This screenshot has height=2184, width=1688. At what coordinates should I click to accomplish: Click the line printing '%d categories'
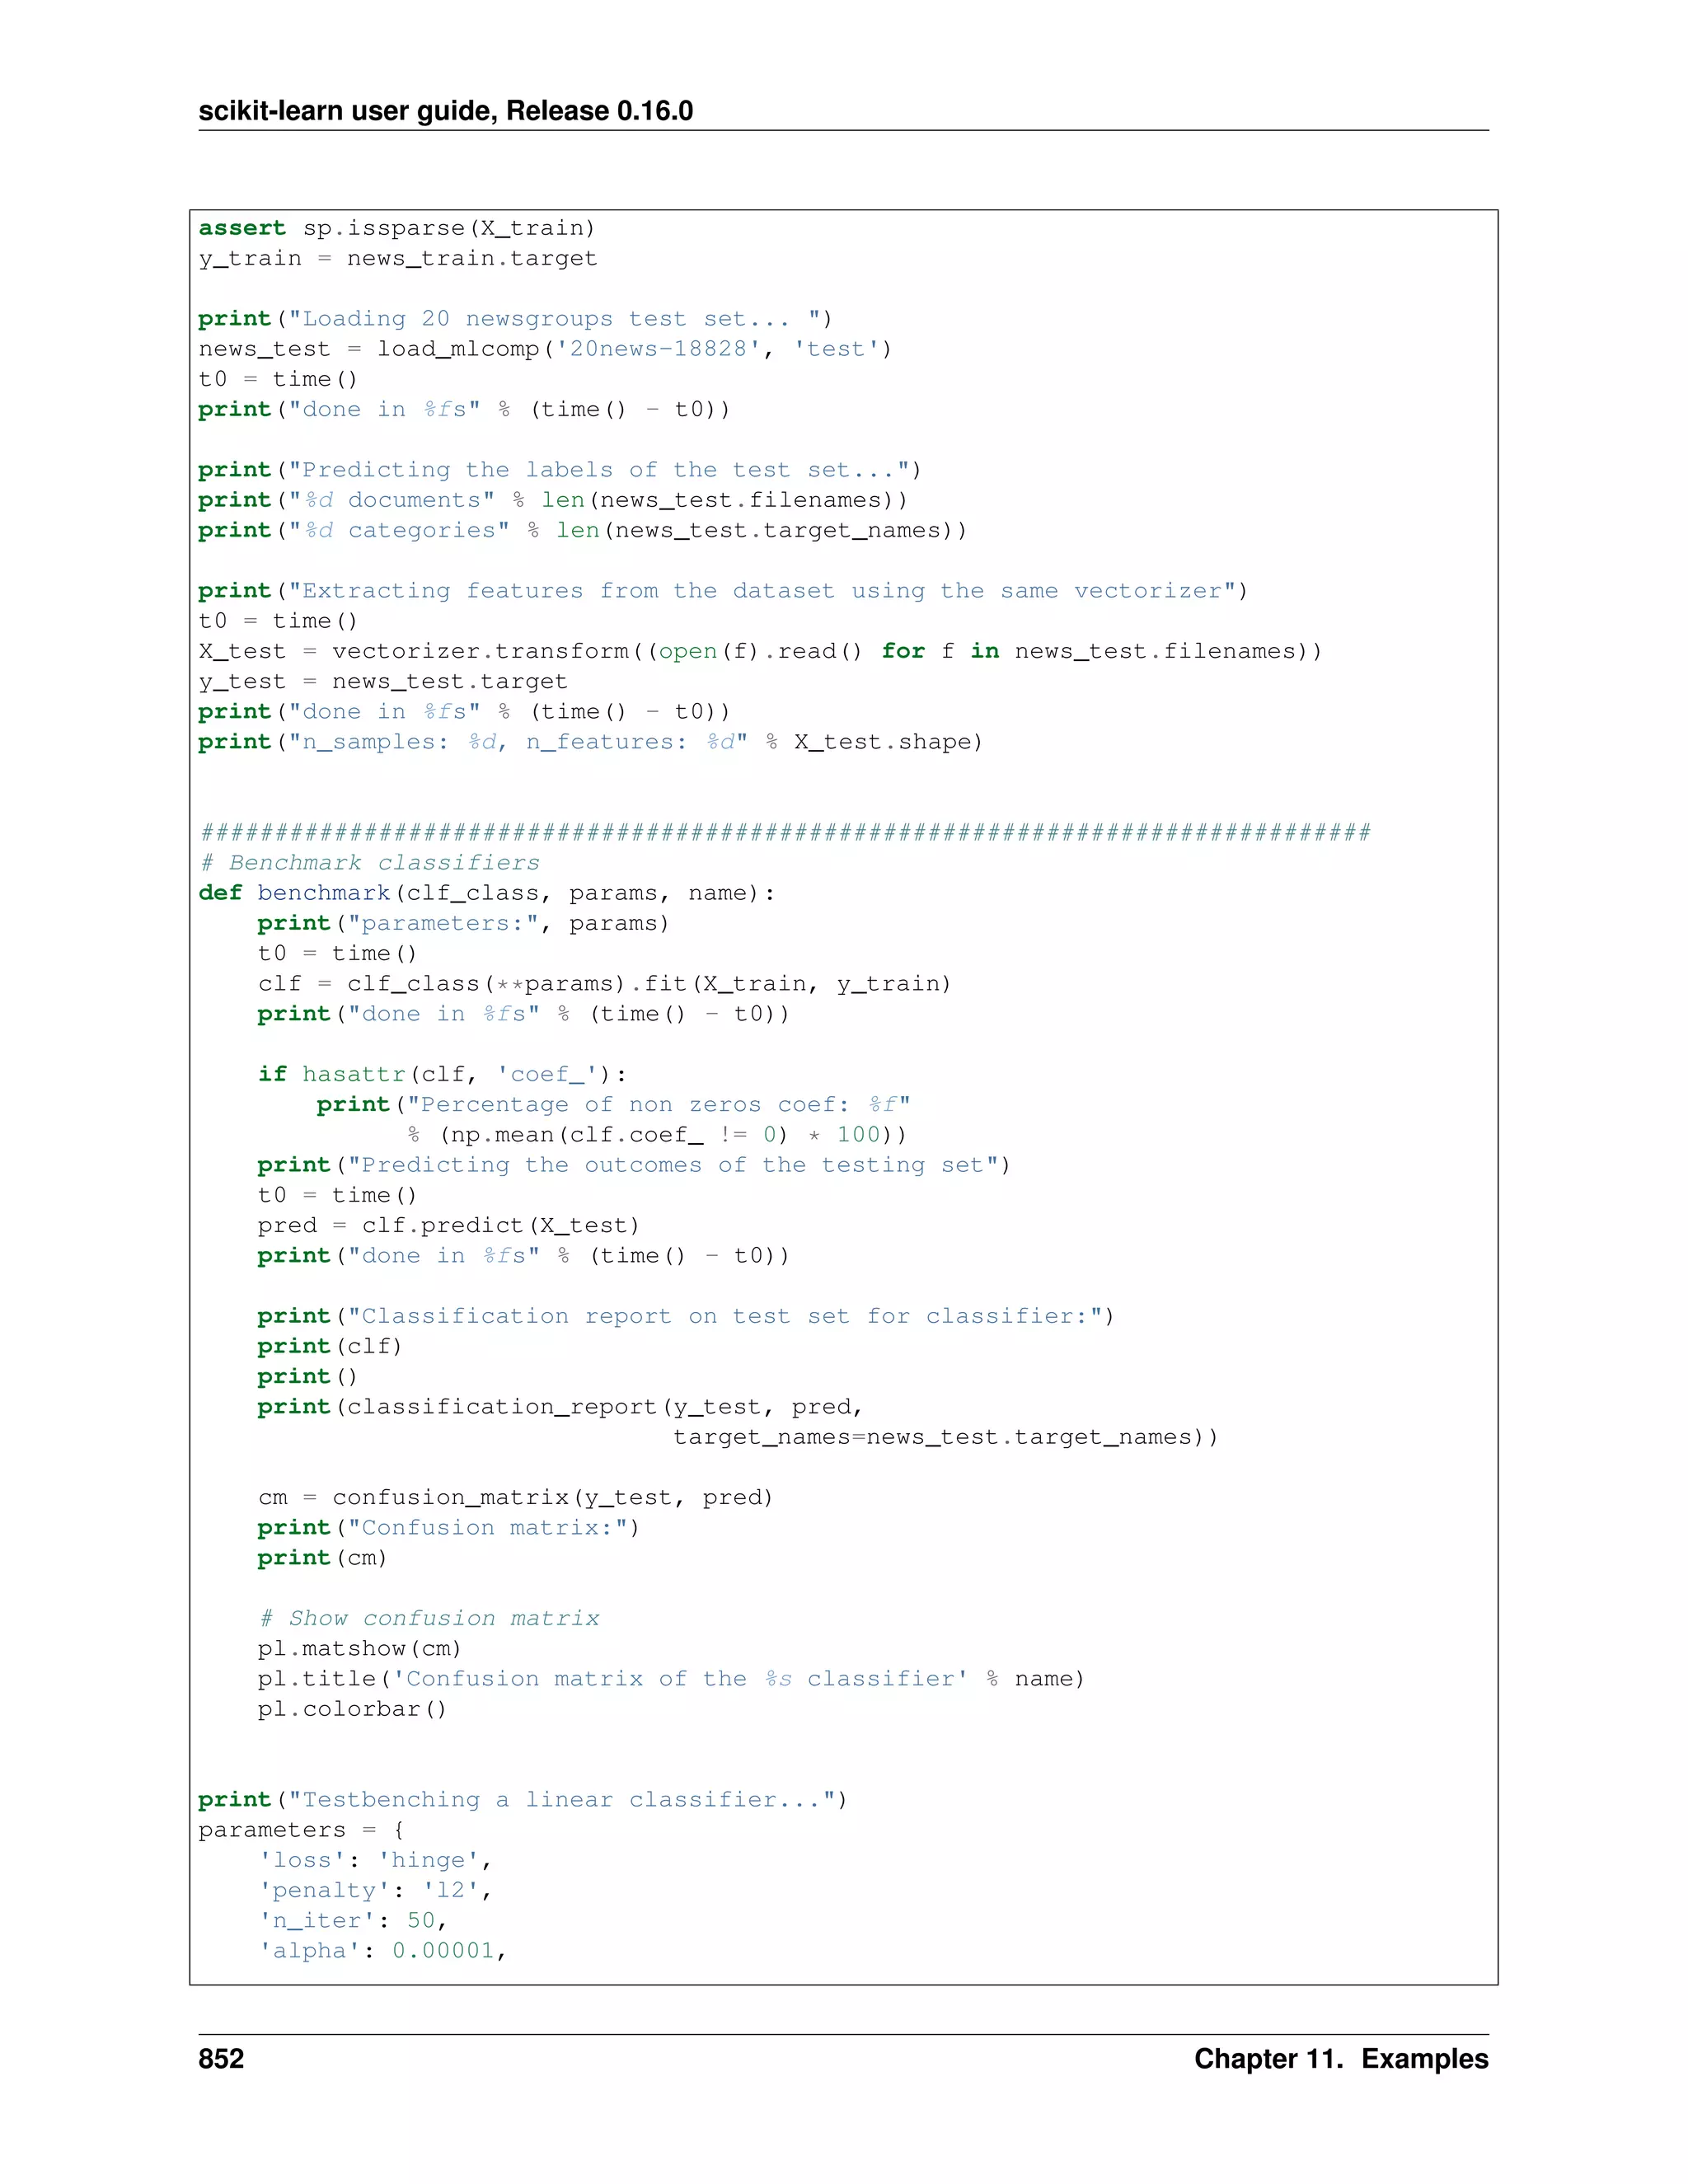pyautogui.click(x=583, y=530)
